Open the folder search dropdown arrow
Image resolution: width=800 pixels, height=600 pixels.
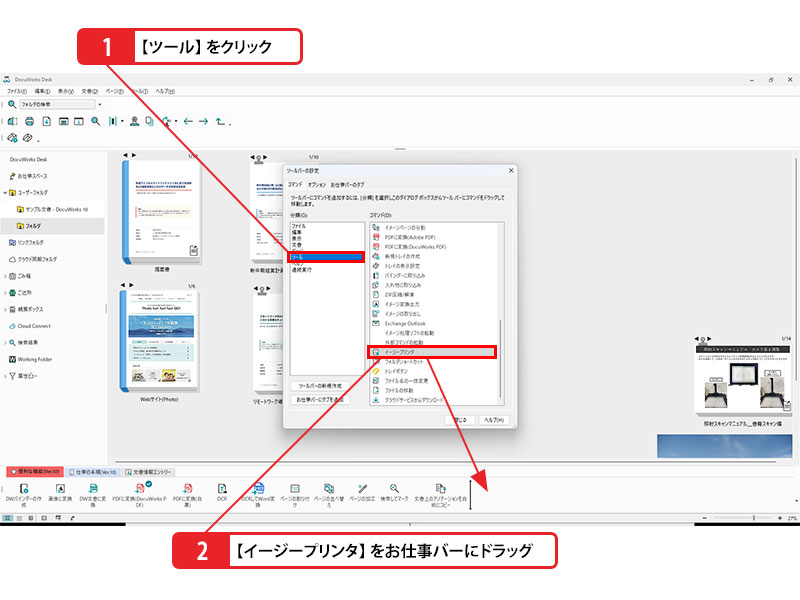100,105
